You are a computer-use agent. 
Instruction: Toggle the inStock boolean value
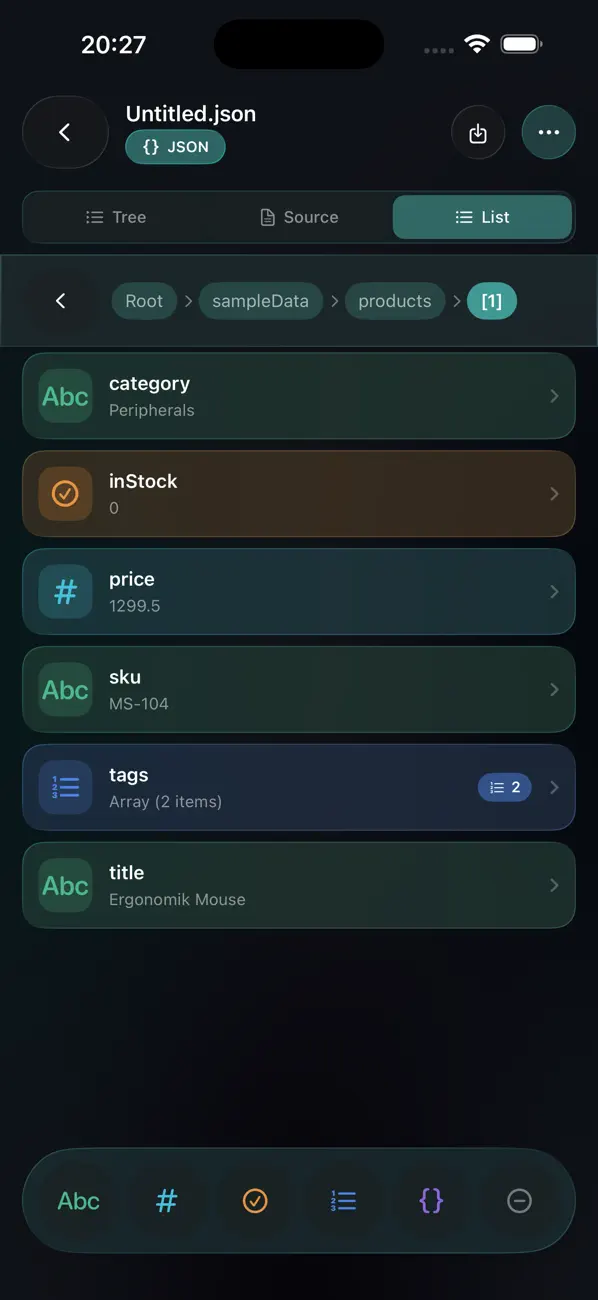tap(299, 493)
